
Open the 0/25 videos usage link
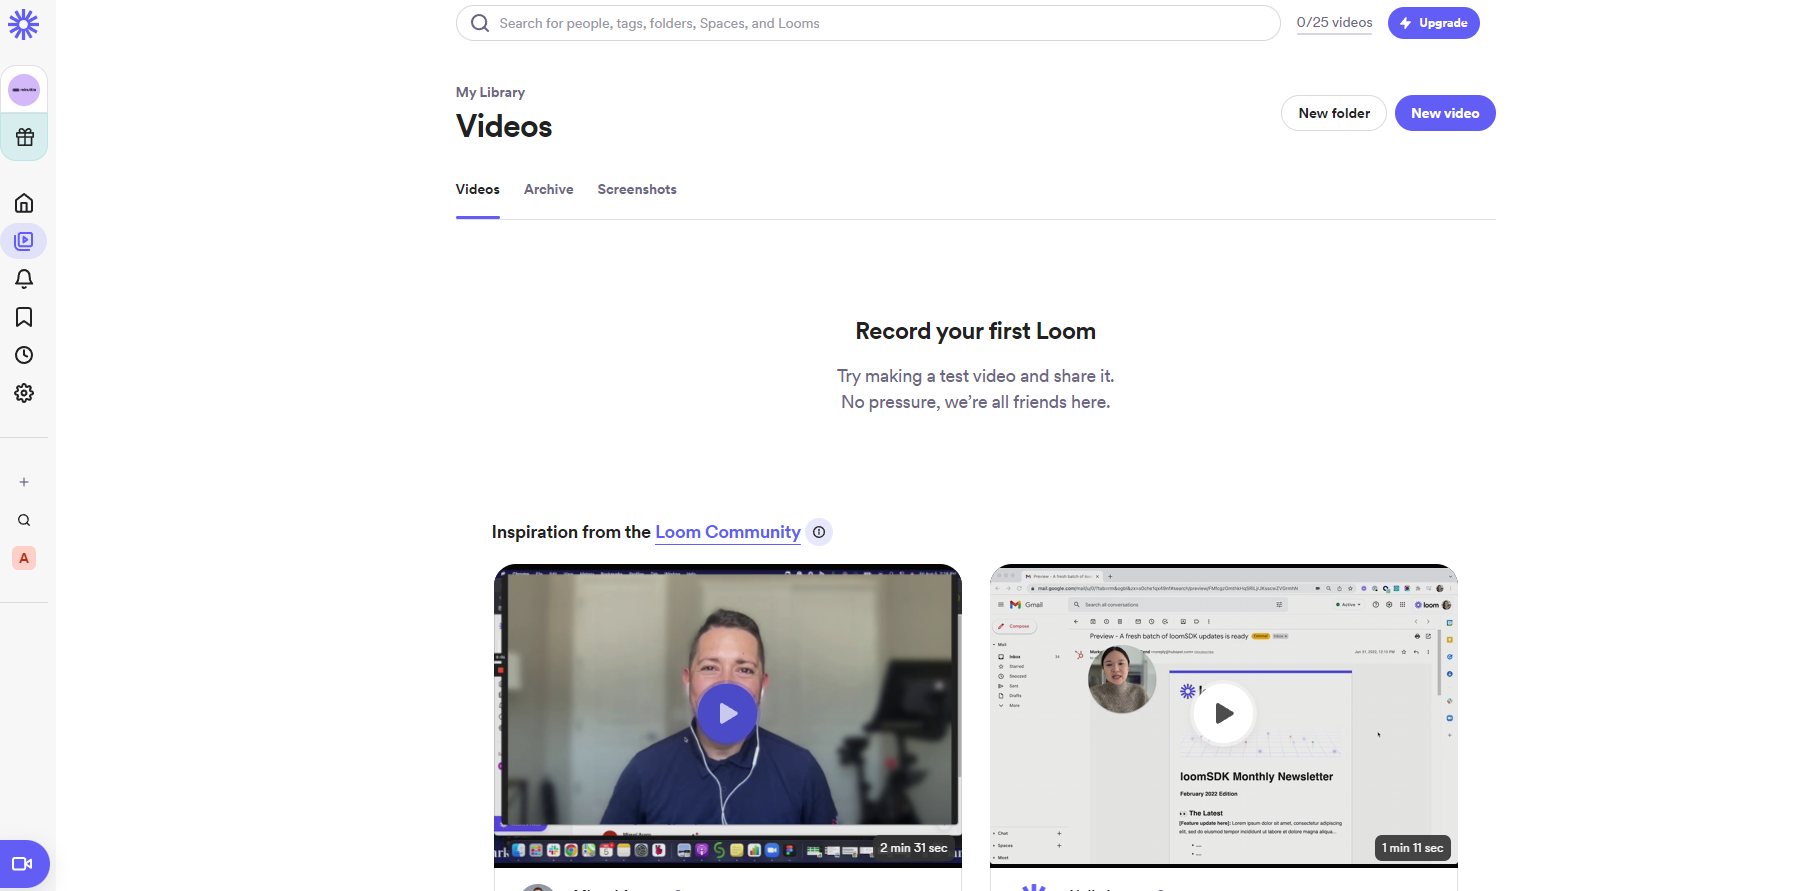click(x=1335, y=23)
